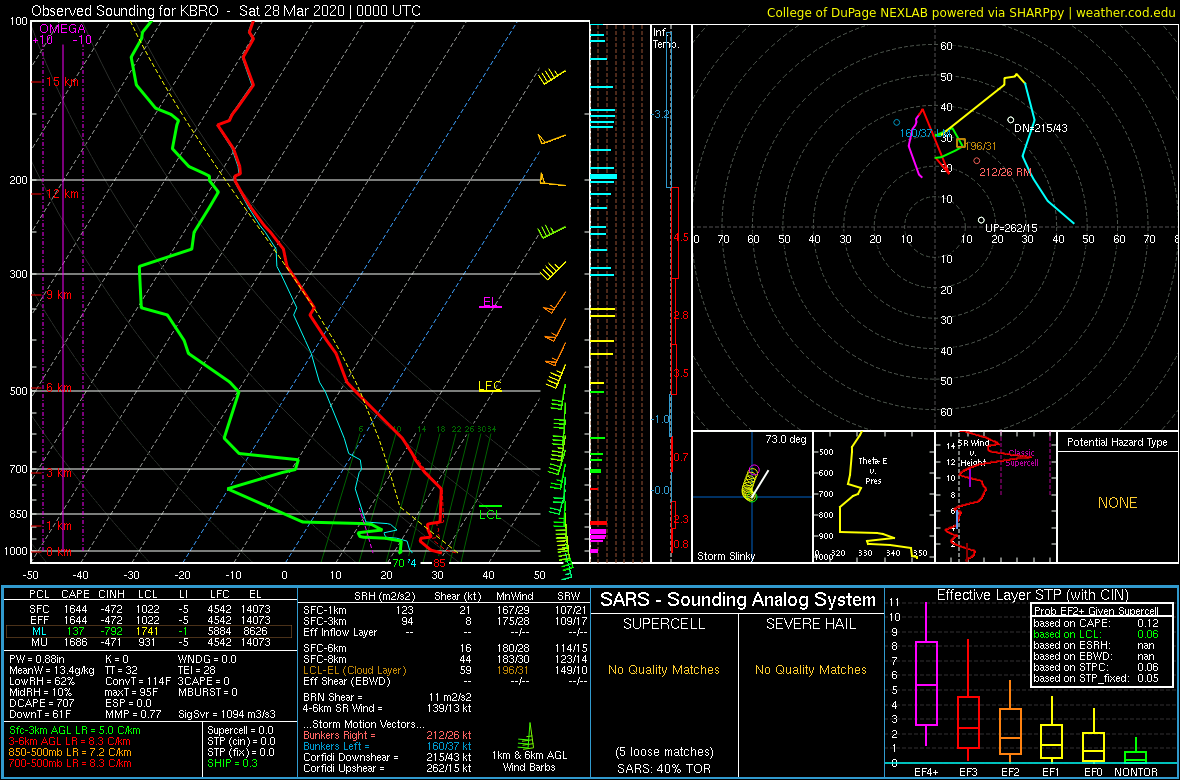Screen dimensions: 1180x780
Task: Click the LCL-EL (Cloud Layer) row
Action: coord(444,670)
